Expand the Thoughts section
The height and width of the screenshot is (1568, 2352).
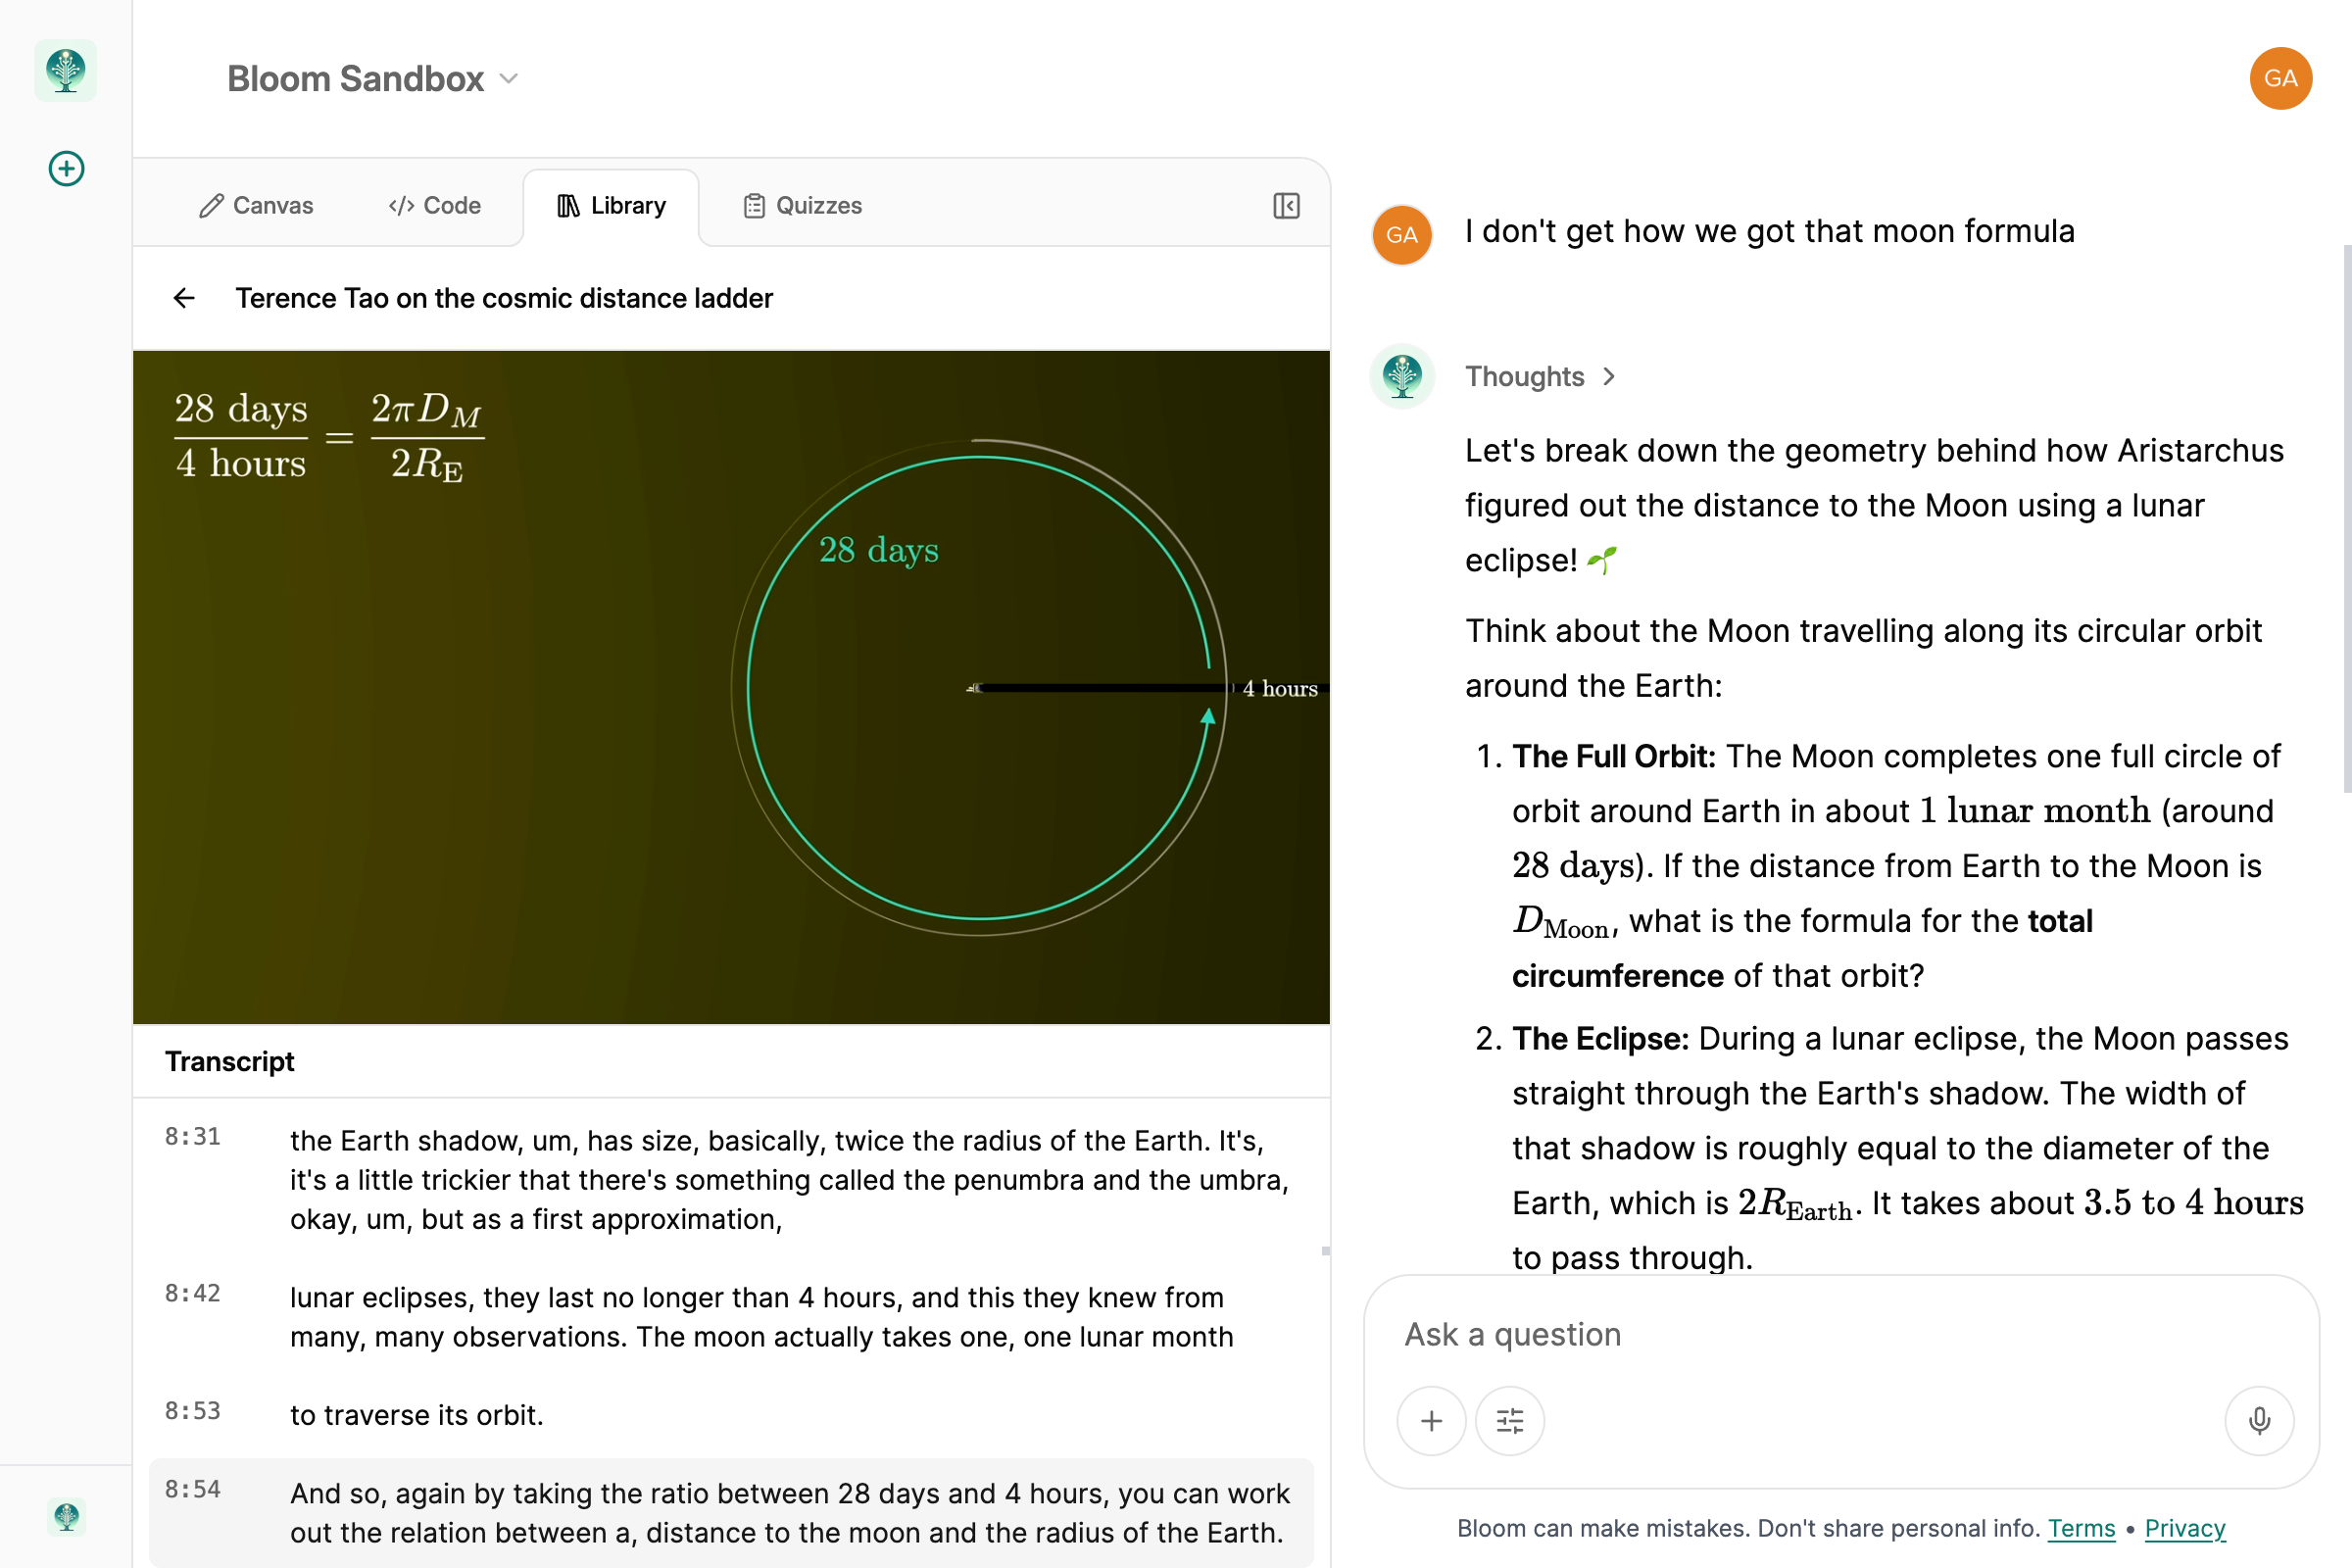[1540, 377]
